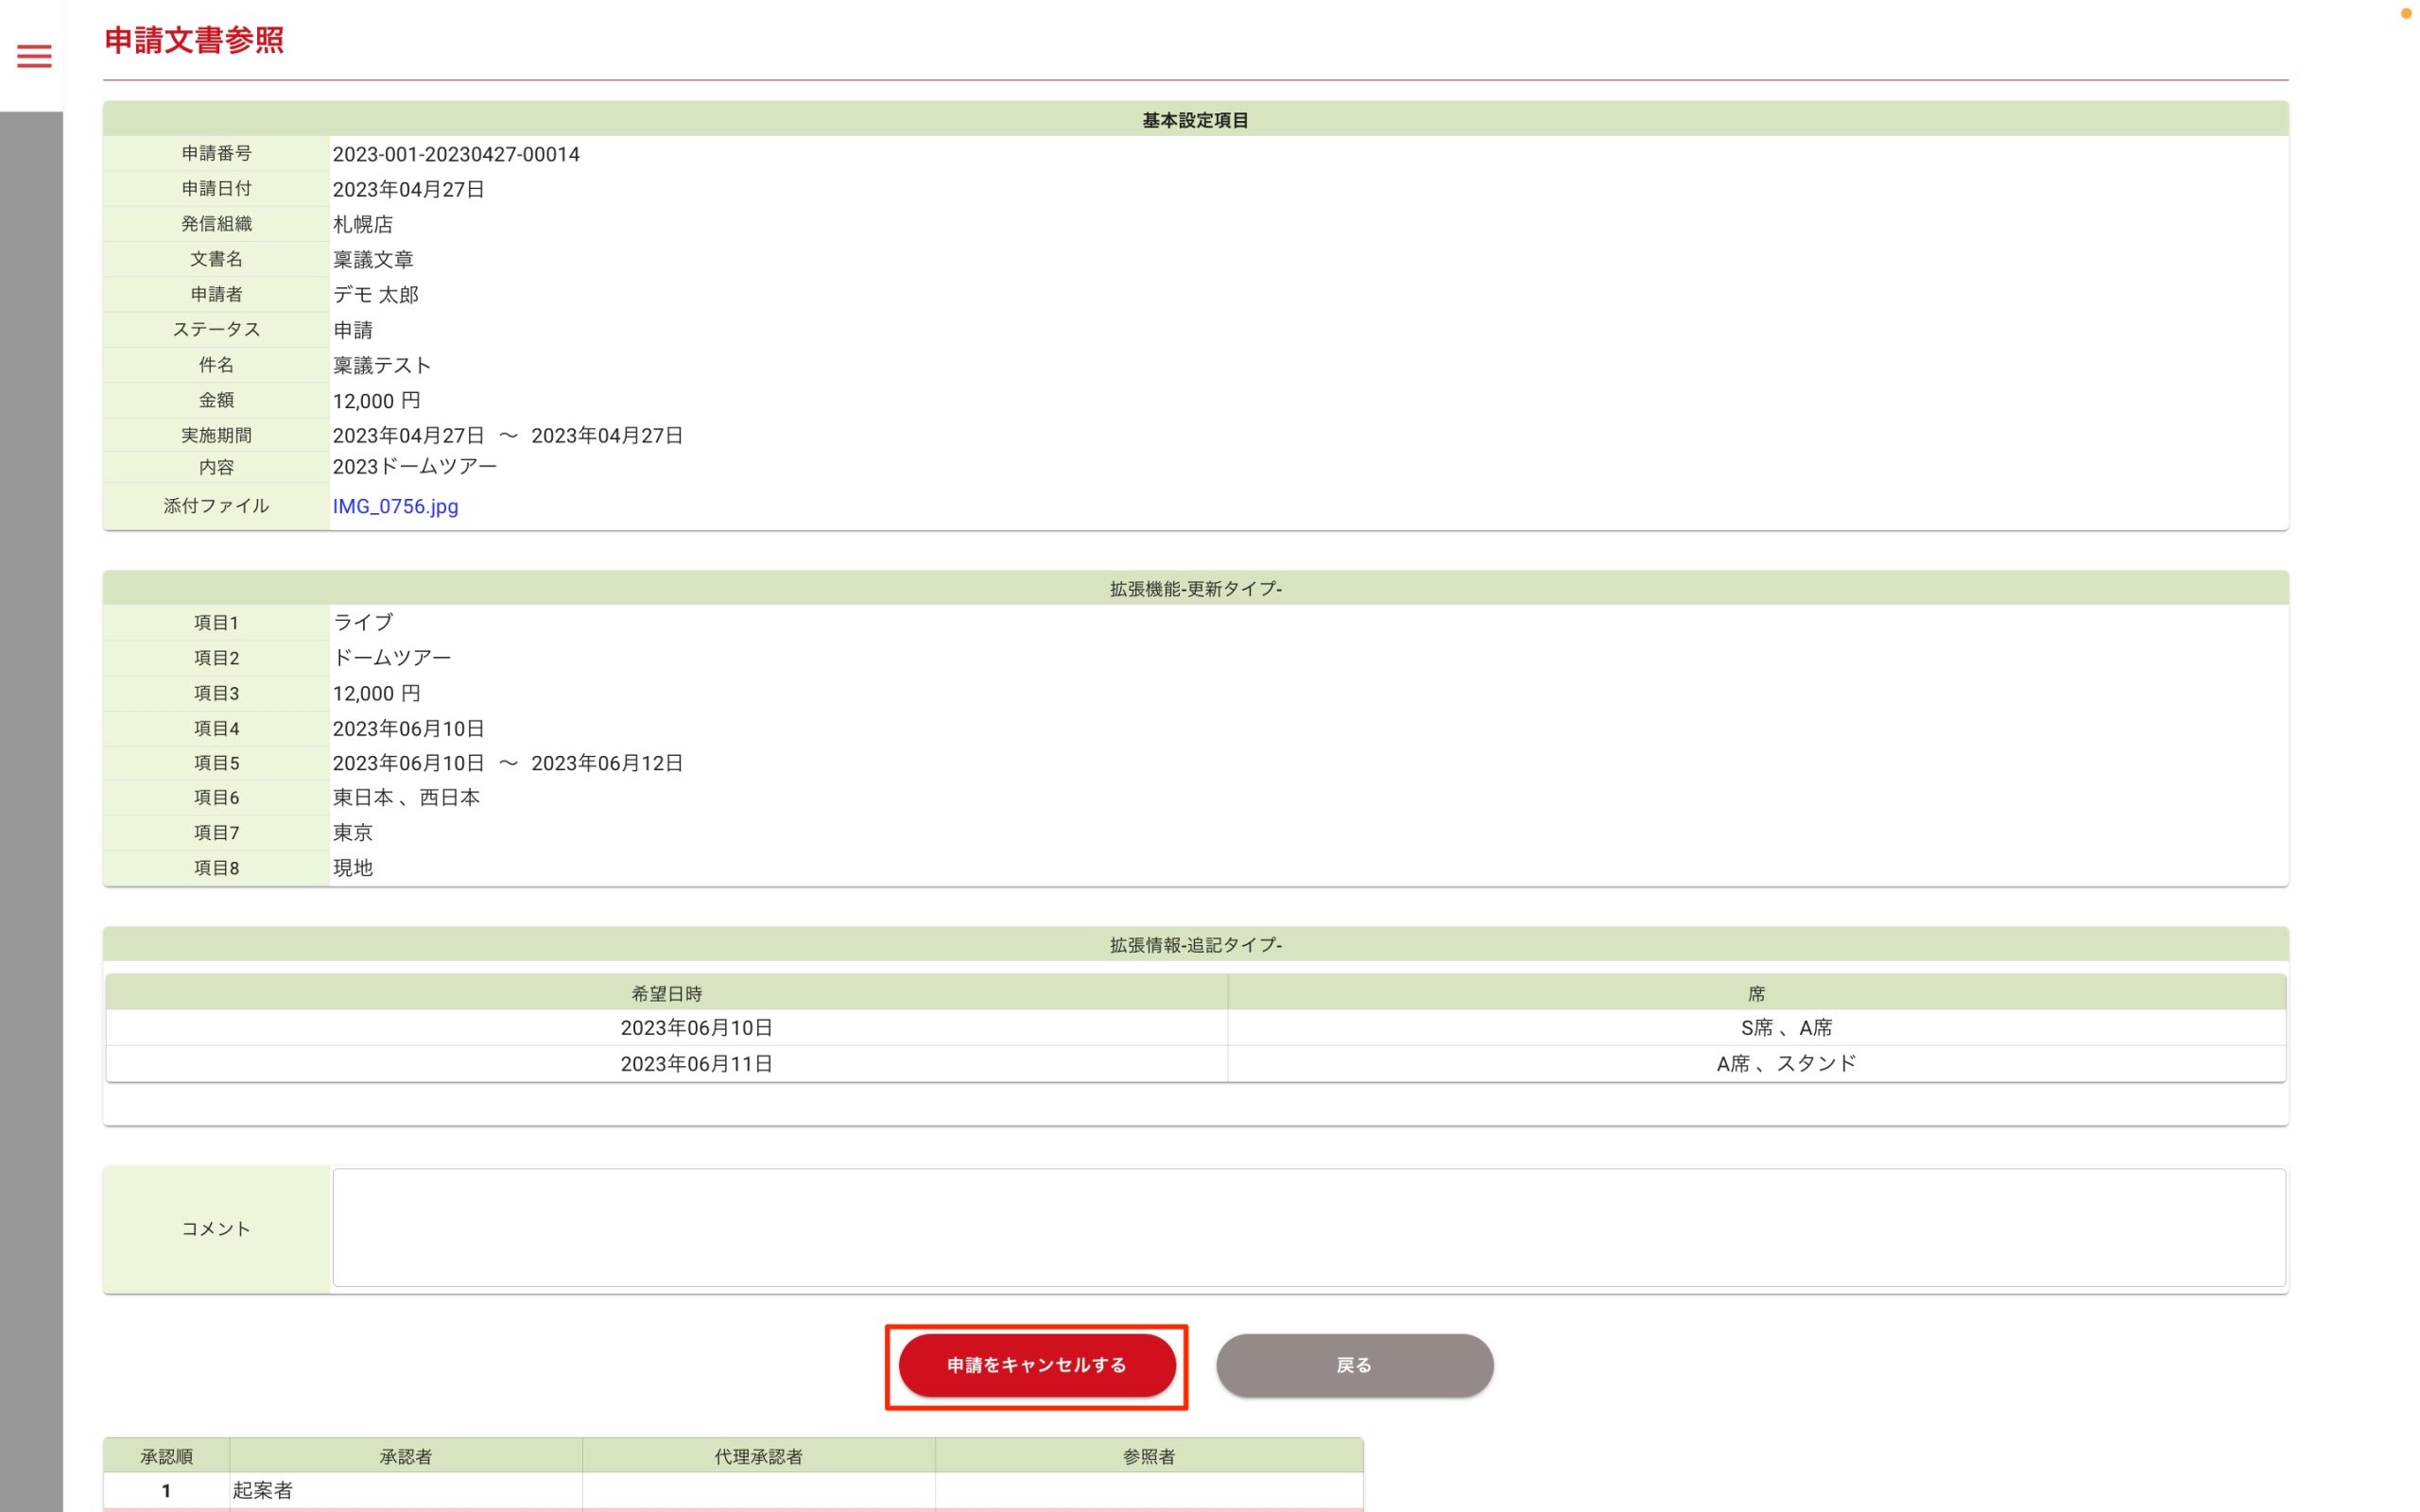Focus the コメント text area
2420x1512 pixels.
point(1308,1227)
